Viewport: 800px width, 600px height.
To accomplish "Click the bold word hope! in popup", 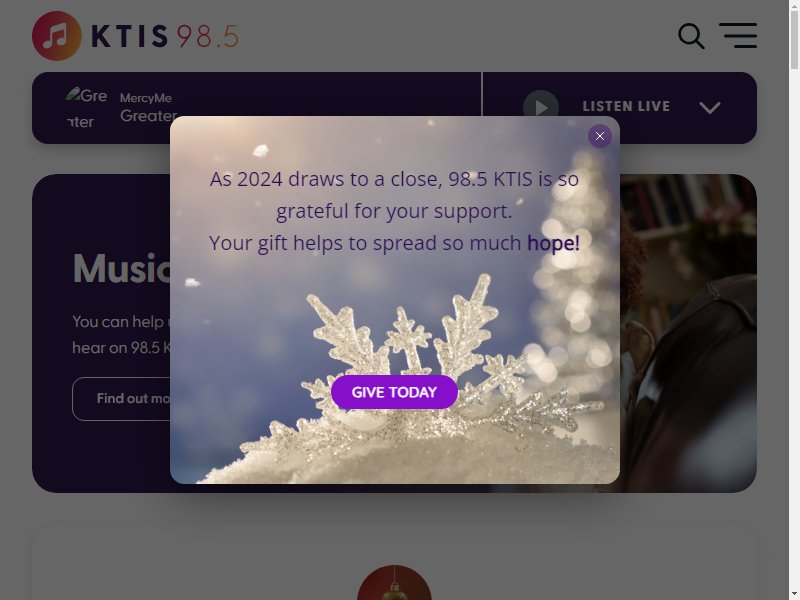I will (x=554, y=243).
